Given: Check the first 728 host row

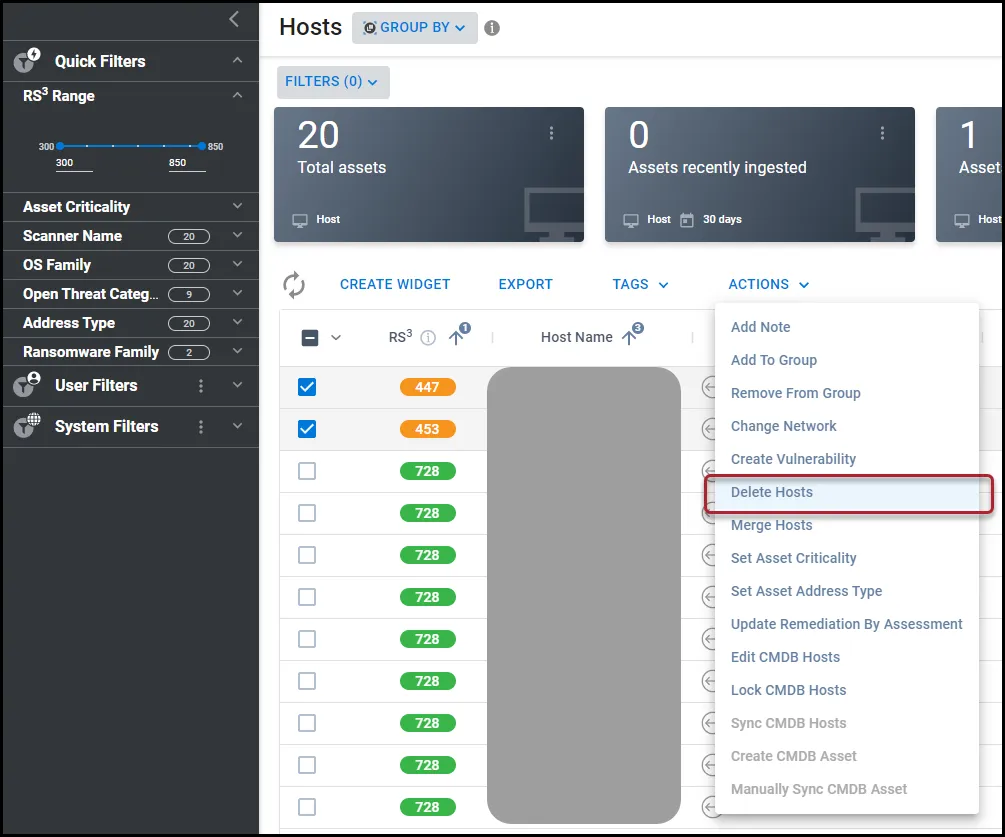Looking at the screenshot, I should click(x=307, y=471).
